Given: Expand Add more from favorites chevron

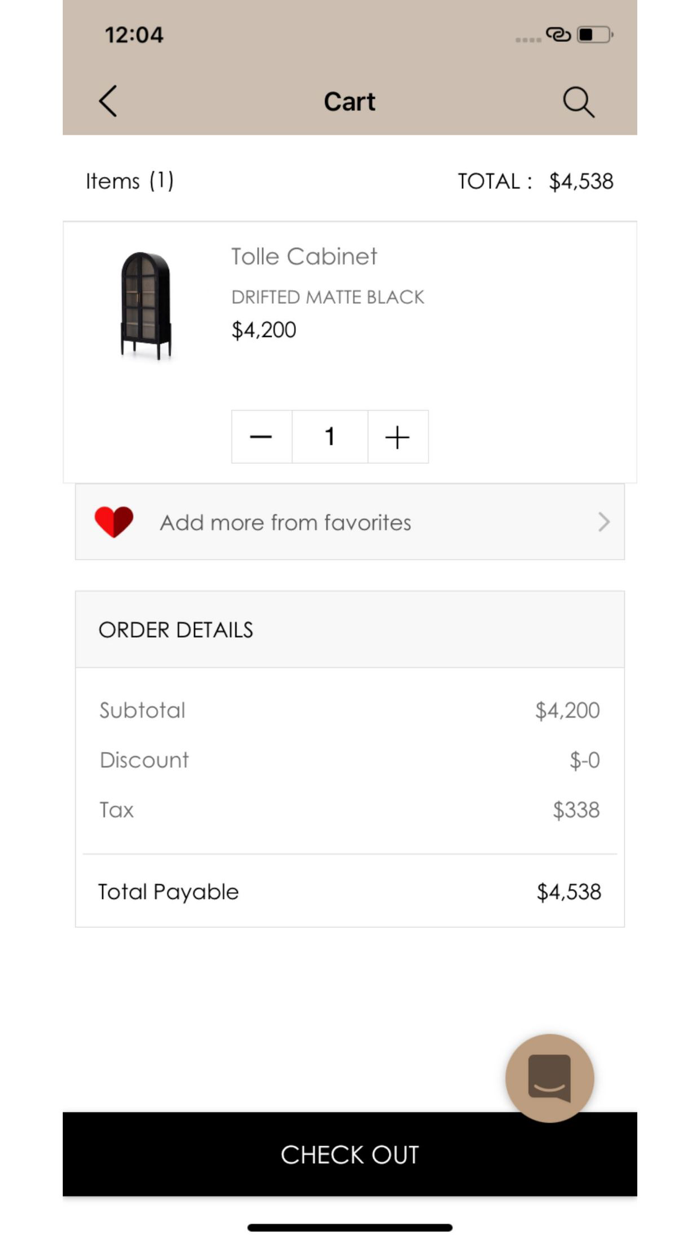Looking at the screenshot, I should point(603,522).
